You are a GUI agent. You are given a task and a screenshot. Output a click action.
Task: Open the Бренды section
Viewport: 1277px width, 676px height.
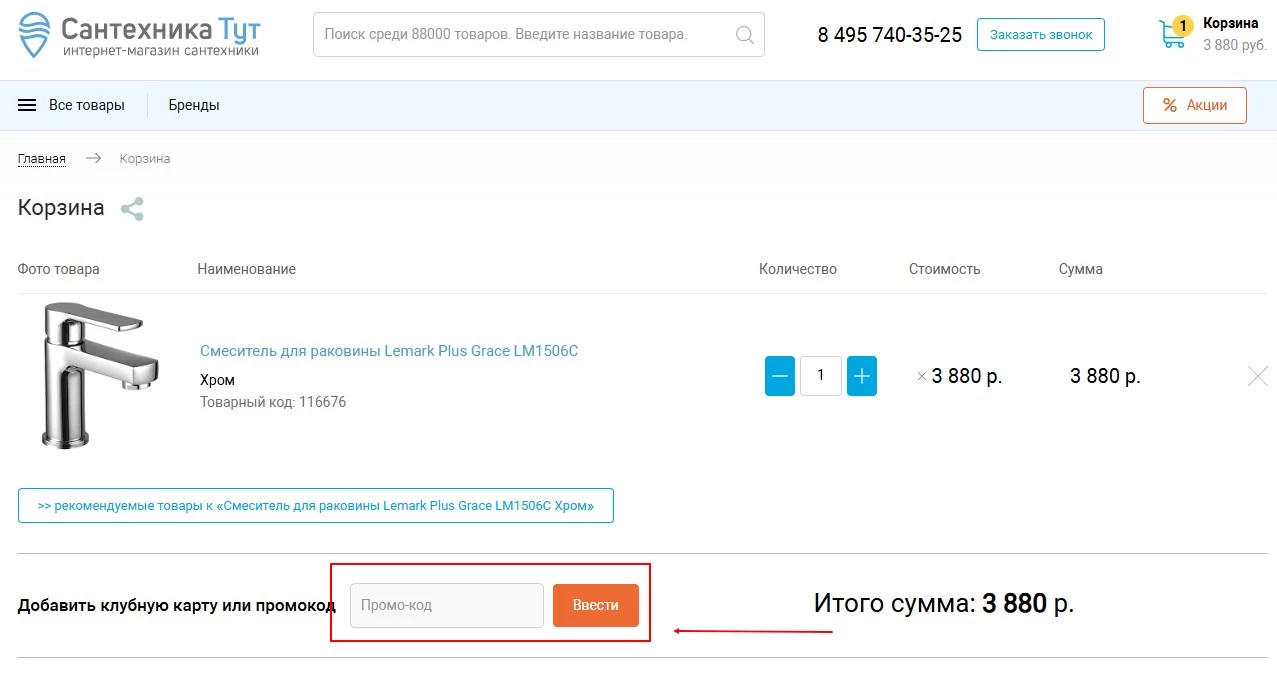[193, 104]
